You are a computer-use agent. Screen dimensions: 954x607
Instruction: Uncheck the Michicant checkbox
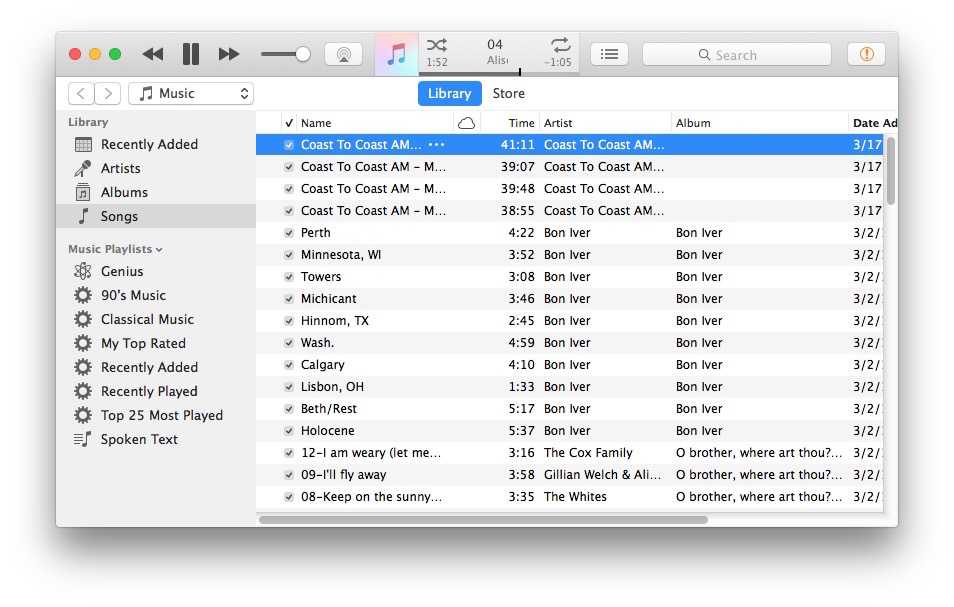(x=288, y=299)
